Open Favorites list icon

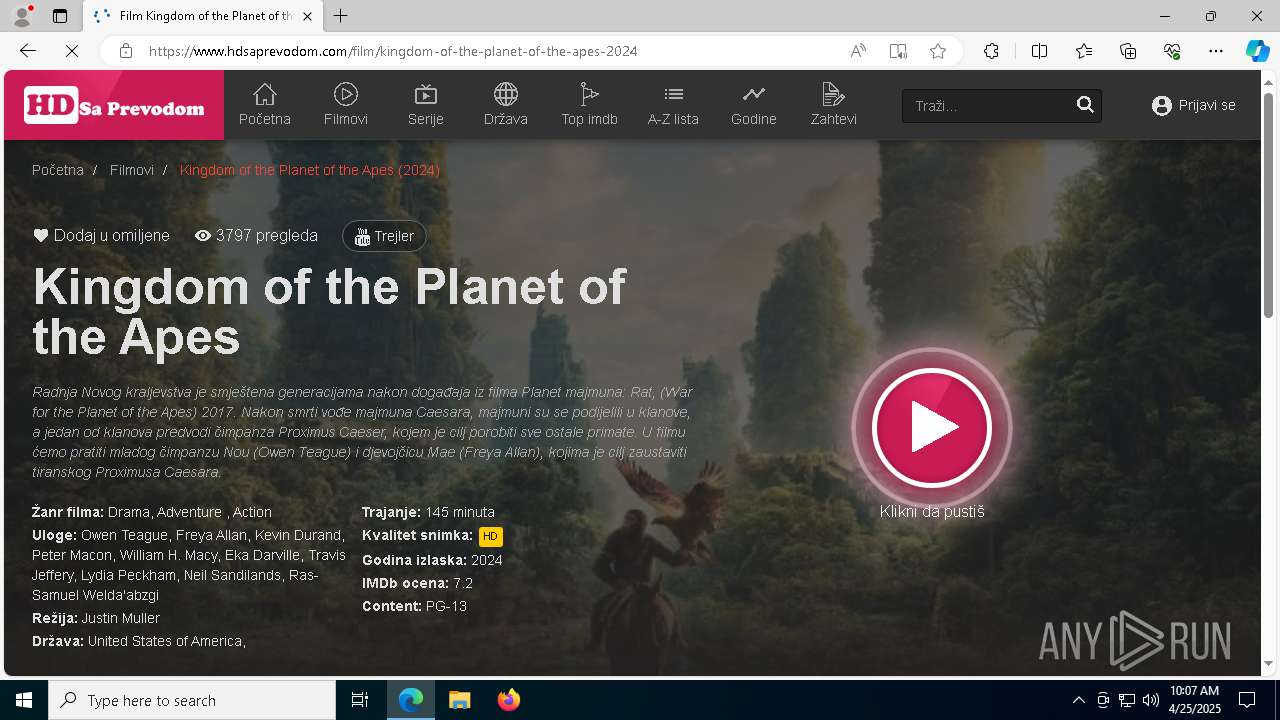click(1084, 51)
